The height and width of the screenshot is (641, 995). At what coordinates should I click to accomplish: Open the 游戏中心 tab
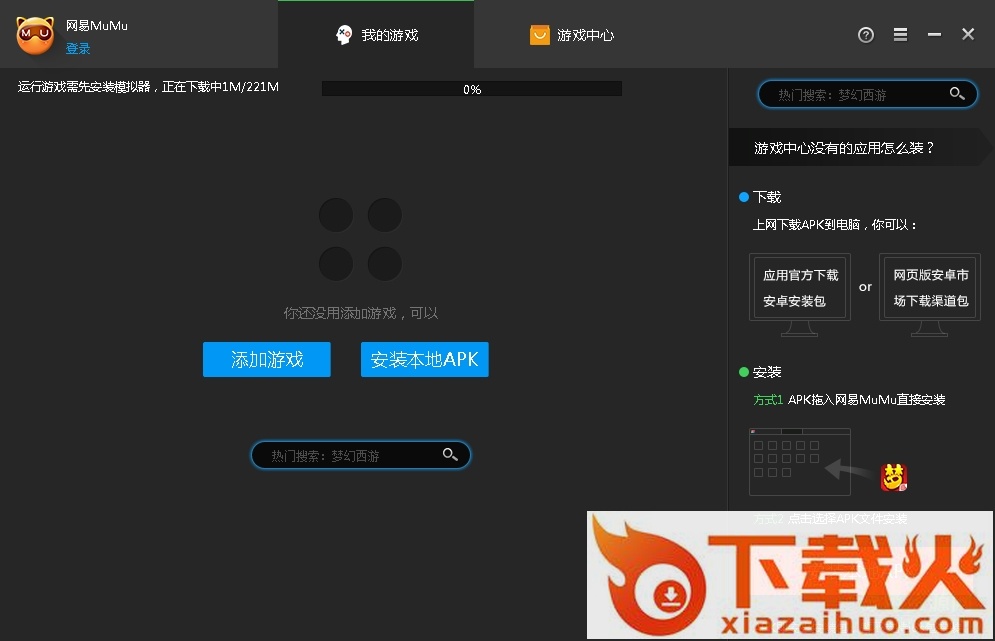(572, 35)
